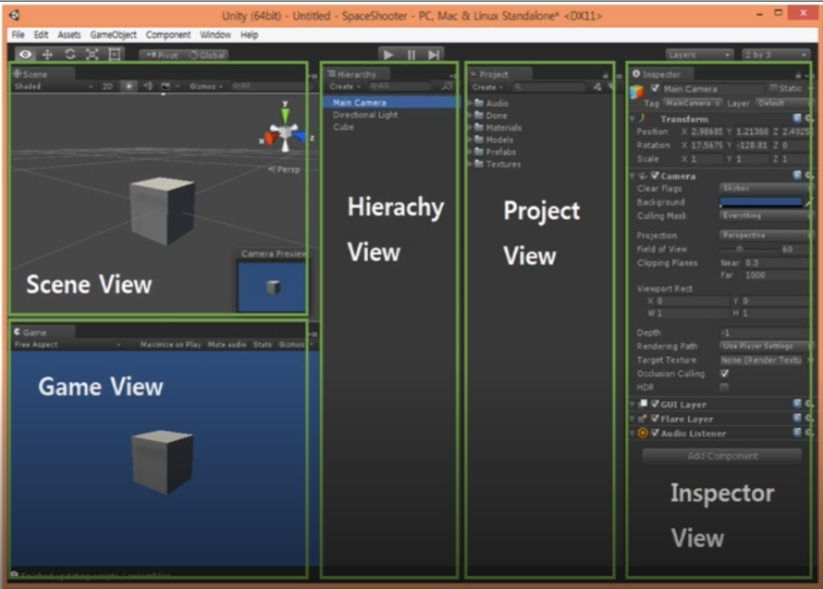
Task: Select the Rotate tool in toolbar
Action: point(70,55)
